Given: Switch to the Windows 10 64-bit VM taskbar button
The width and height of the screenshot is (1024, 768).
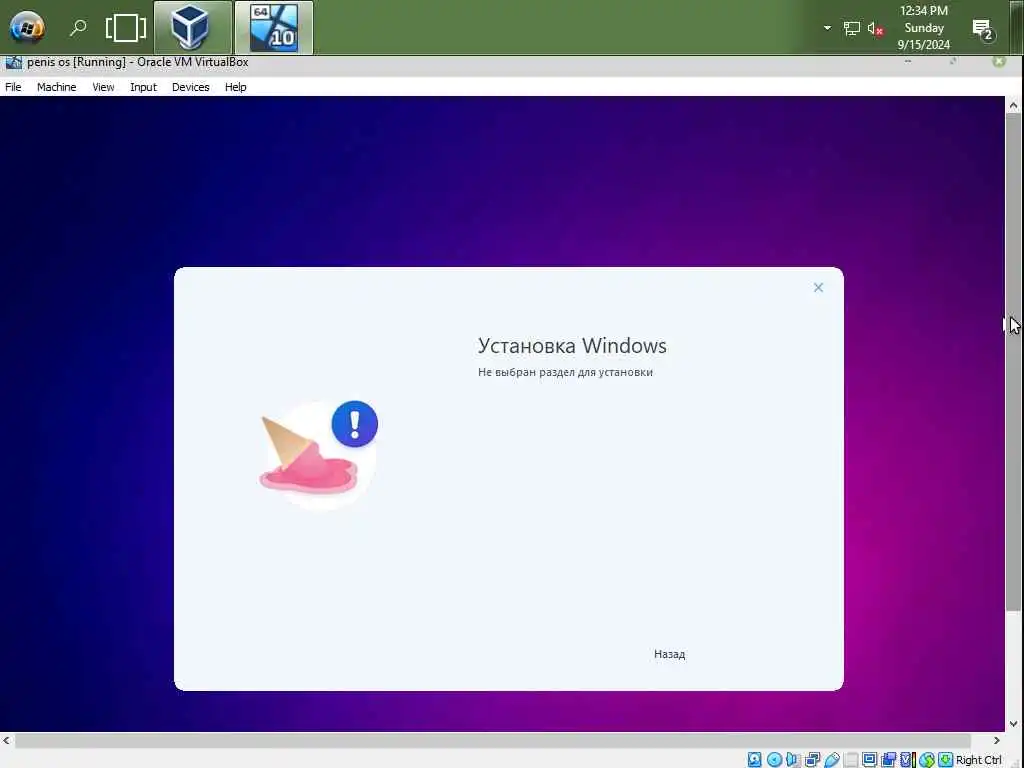Looking at the screenshot, I should (x=274, y=27).
